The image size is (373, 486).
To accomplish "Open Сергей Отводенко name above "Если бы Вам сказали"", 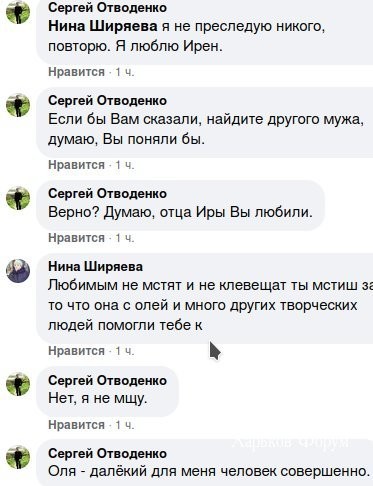I will tap(107, 100).
